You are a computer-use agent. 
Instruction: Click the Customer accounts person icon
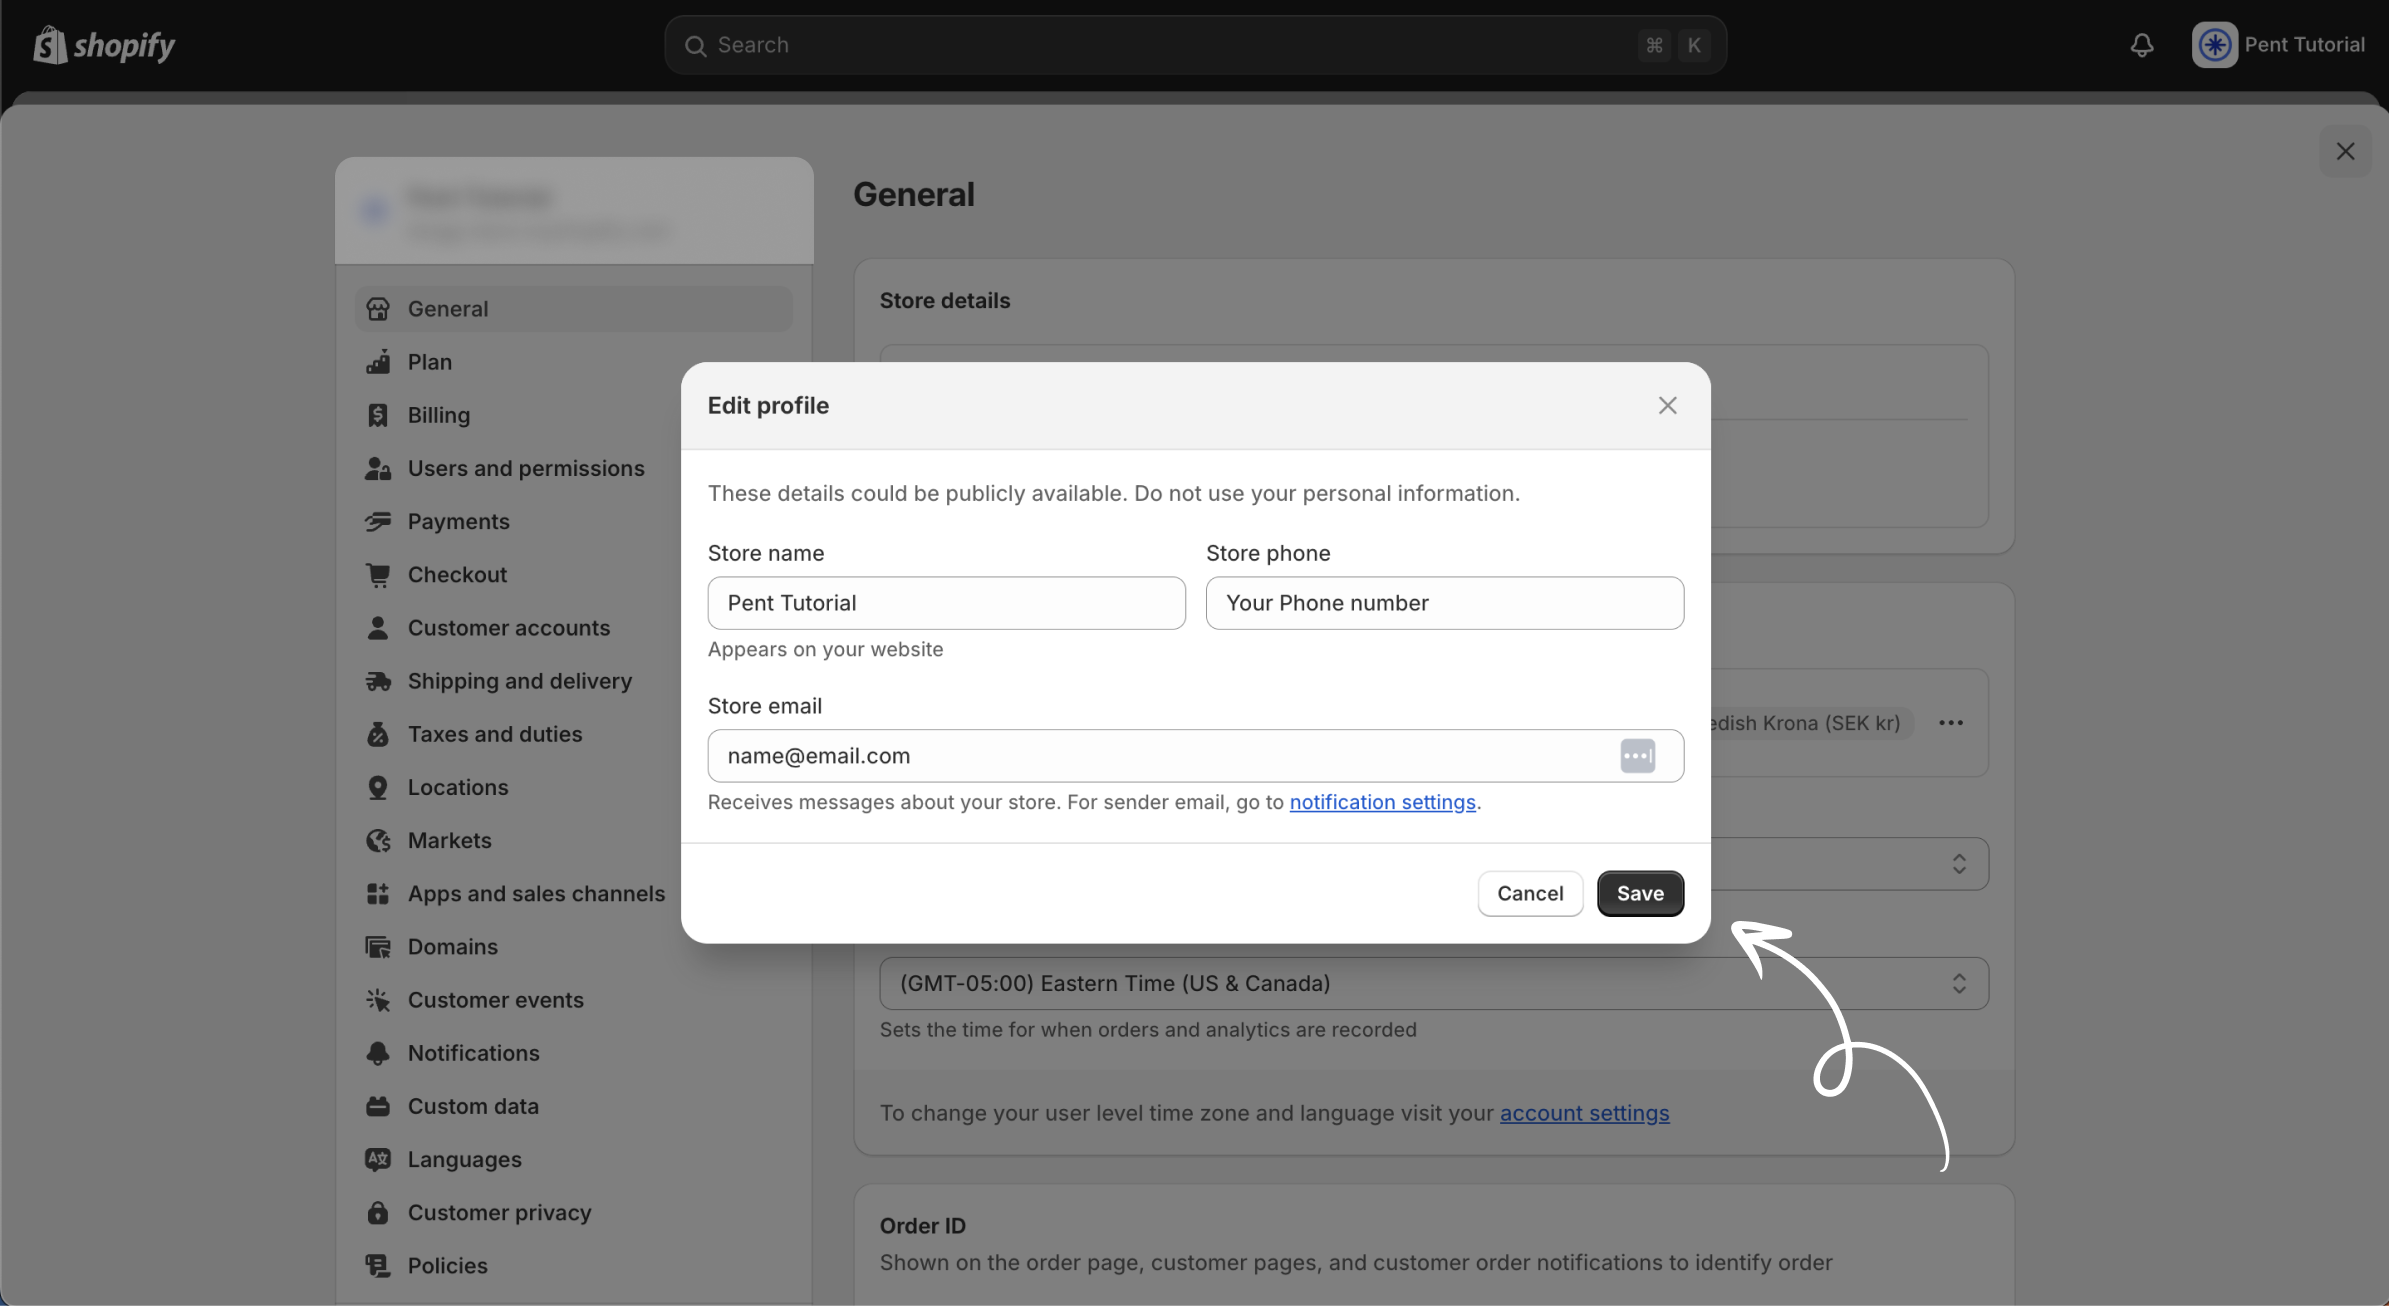pos(378,628)
